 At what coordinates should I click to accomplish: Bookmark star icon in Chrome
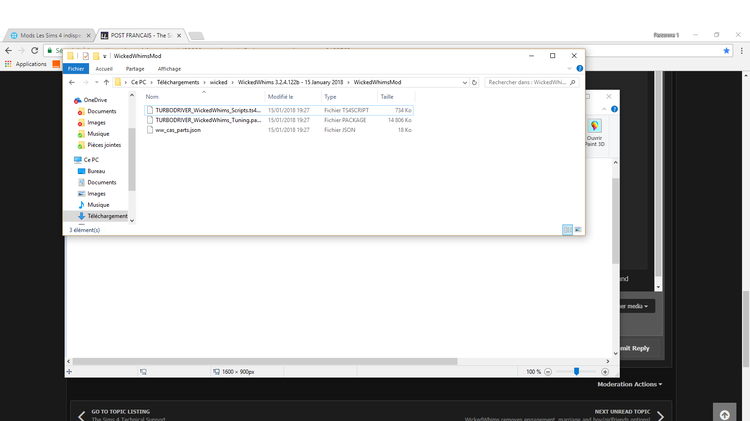[x=727, y=50]
